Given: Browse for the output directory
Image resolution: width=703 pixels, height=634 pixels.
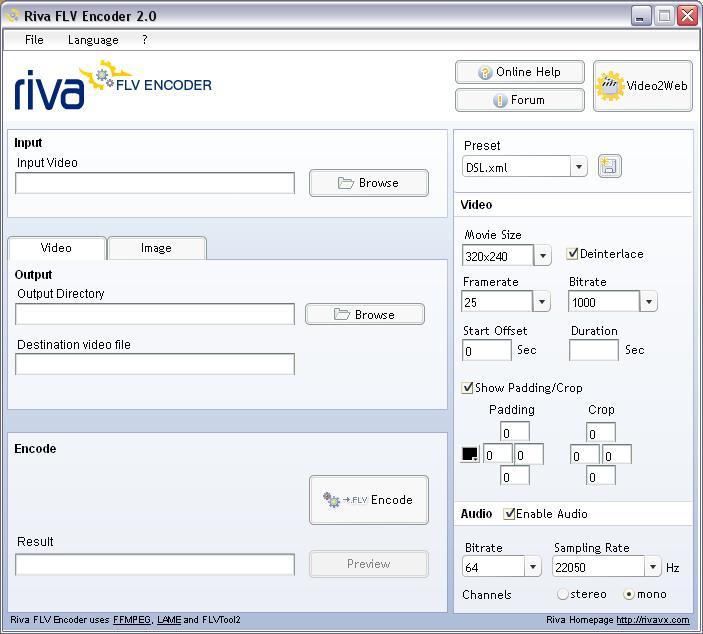Looking at the screenshot, I should click(365, 314).
